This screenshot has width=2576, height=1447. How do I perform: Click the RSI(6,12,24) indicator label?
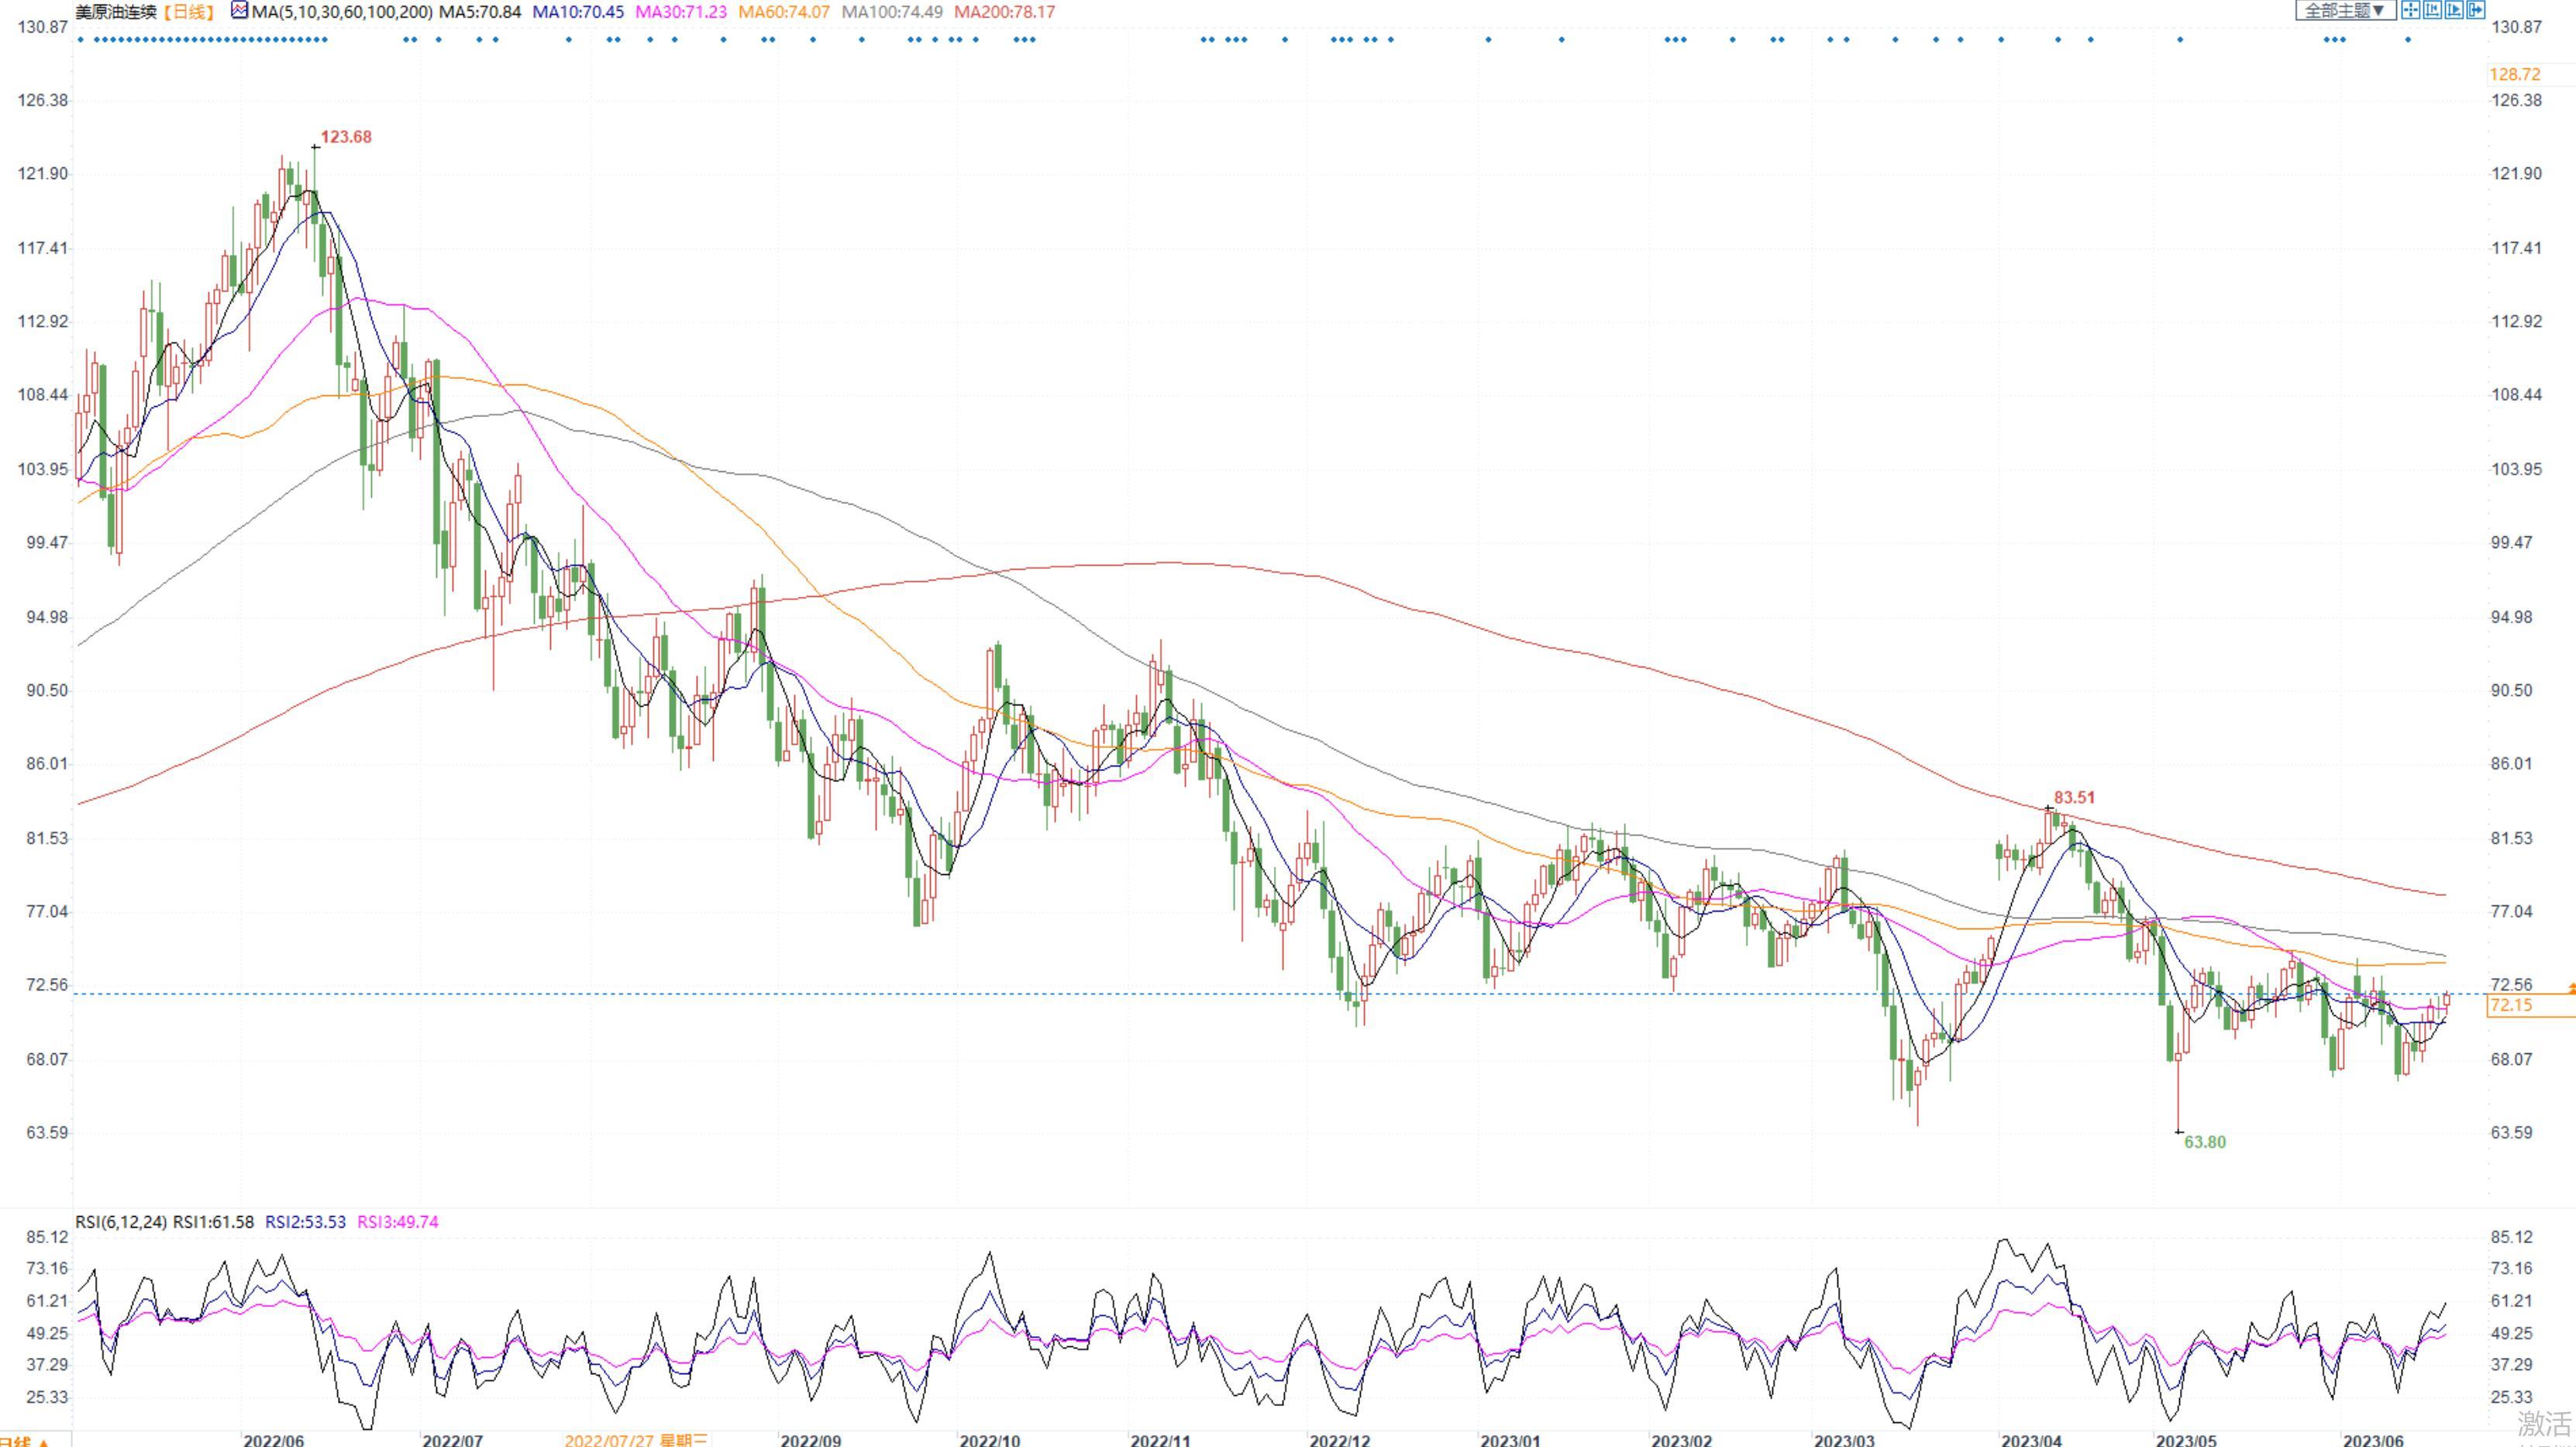[x=121, y=1222]
